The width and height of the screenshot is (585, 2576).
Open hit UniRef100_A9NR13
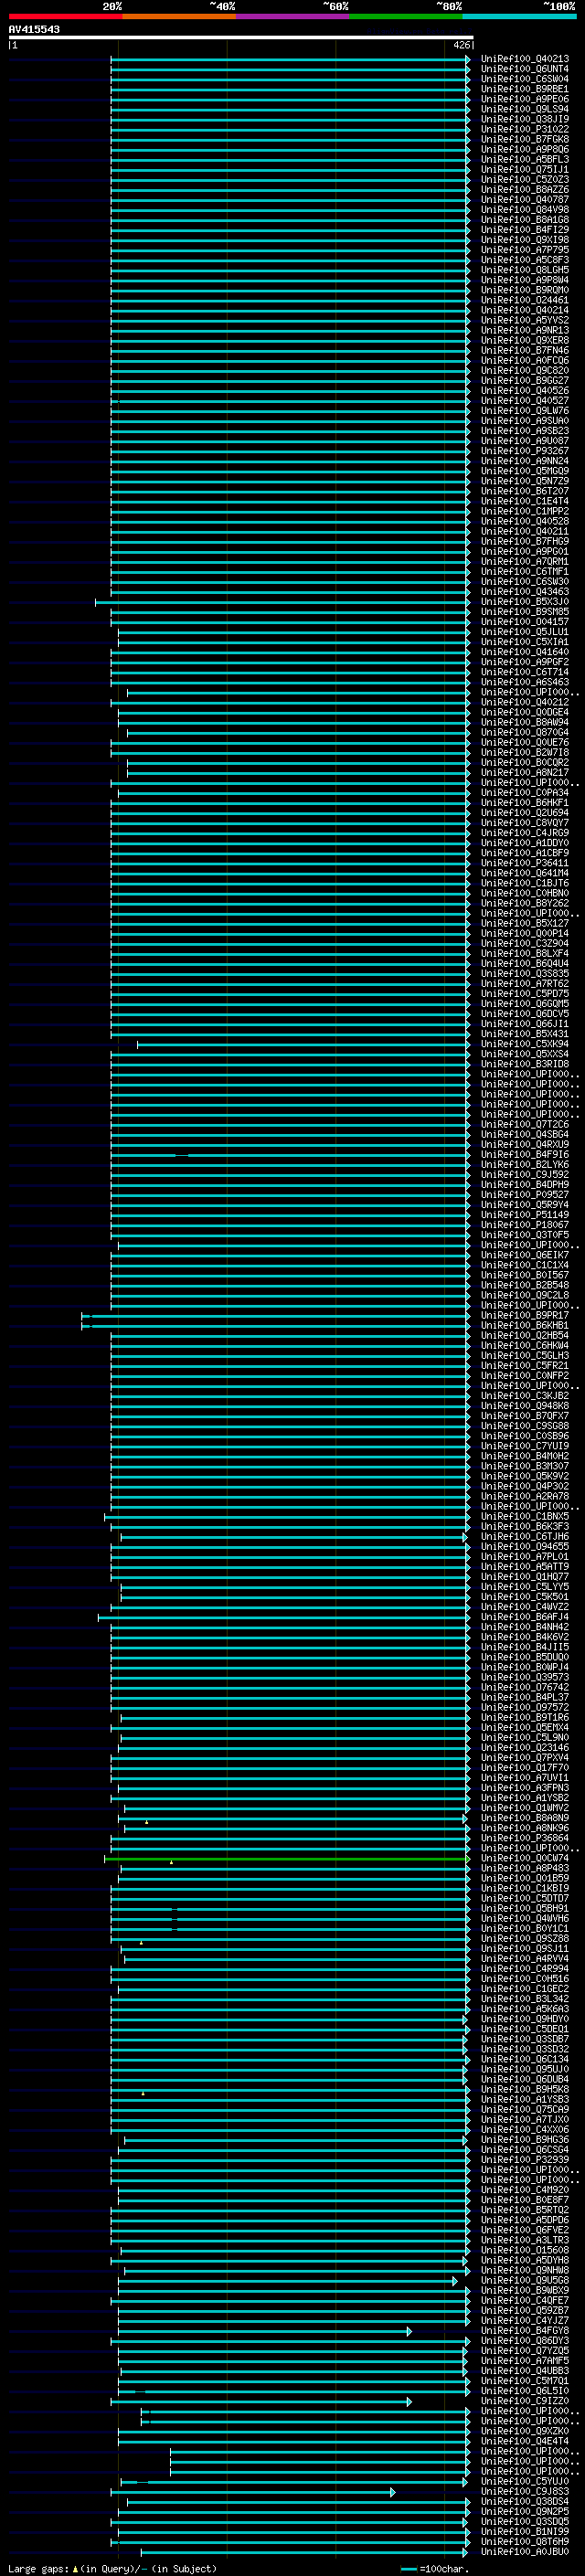pyautogui.click(x=524, y=330)
